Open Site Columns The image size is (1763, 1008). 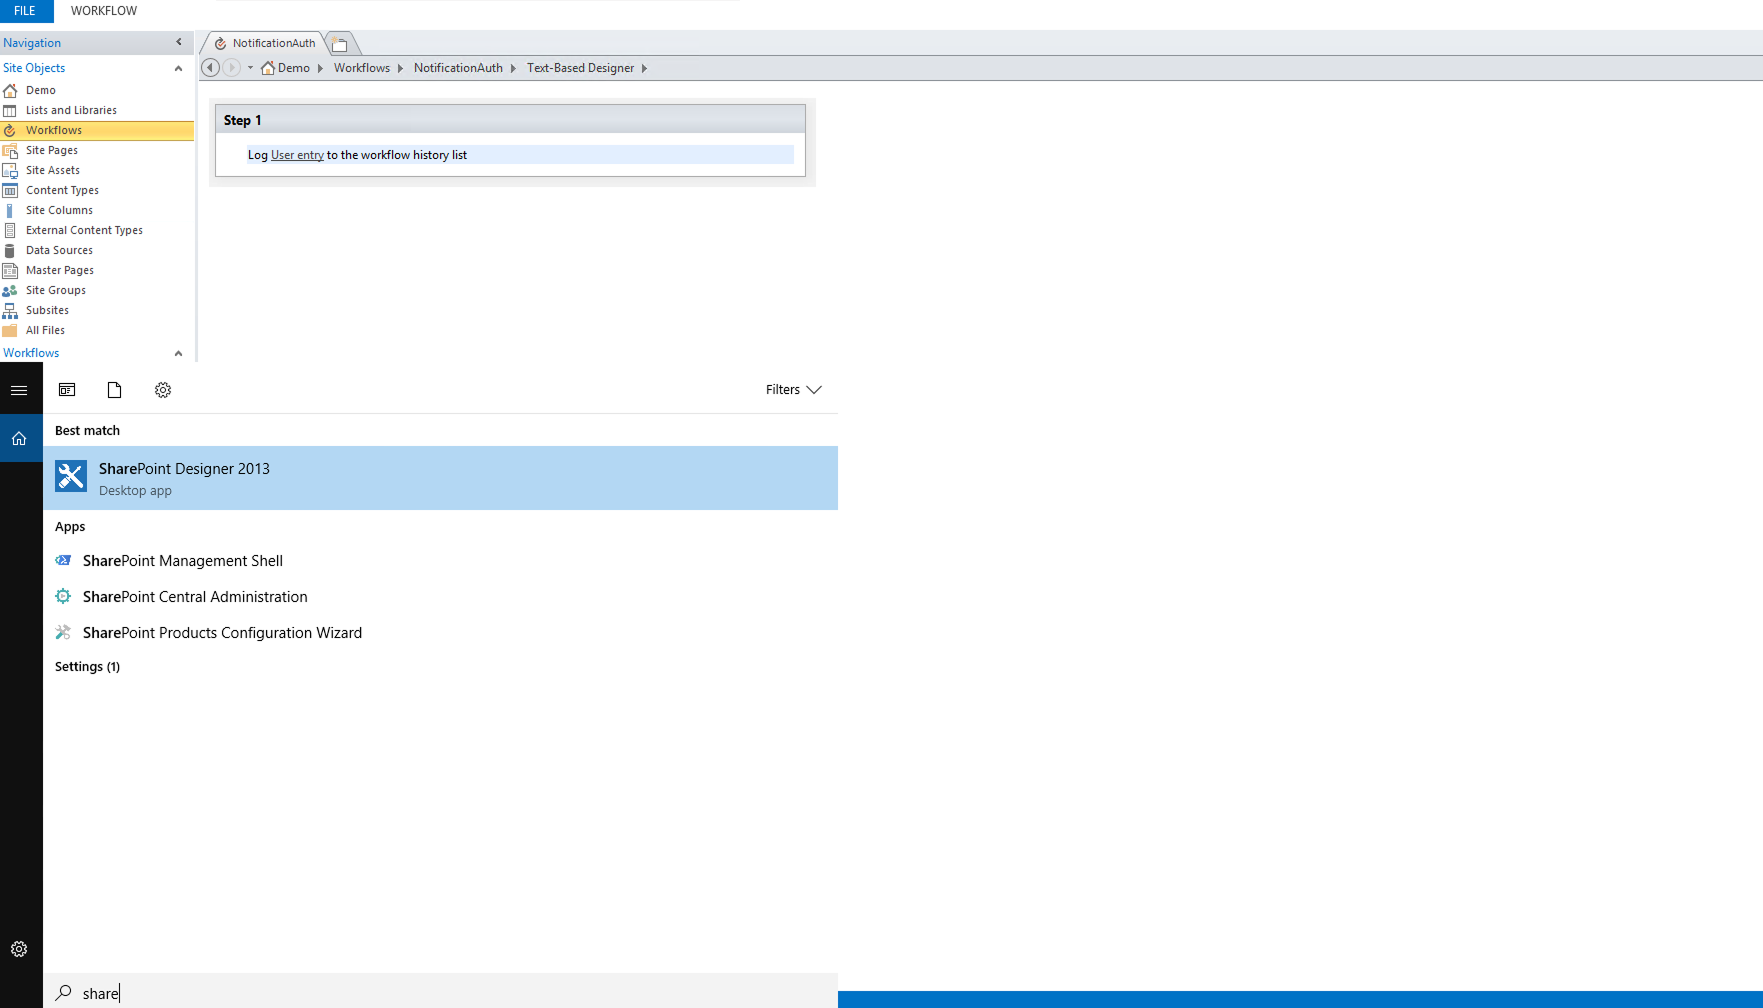point(59,210)
